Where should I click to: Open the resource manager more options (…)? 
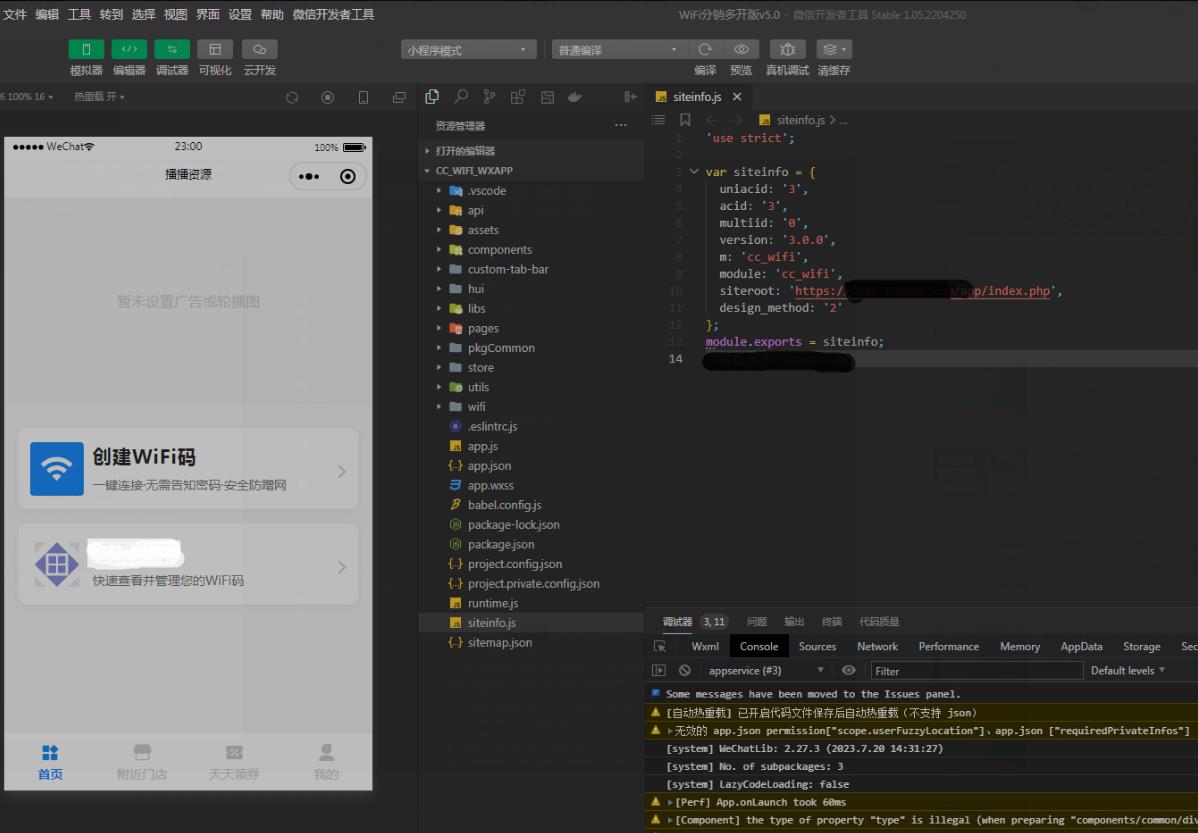(620, 125)
